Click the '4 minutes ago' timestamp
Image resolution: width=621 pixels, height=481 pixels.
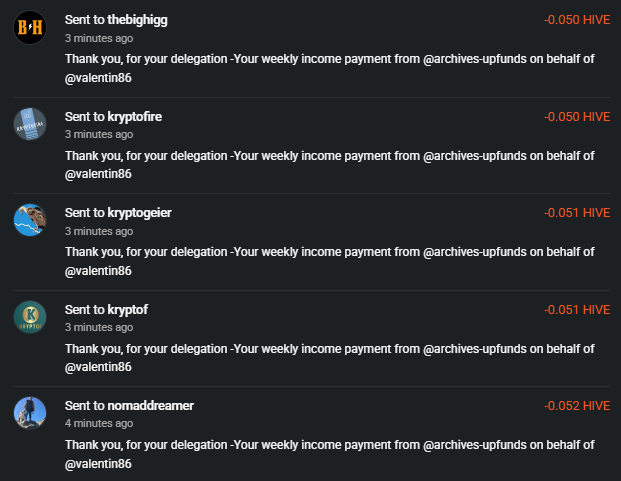[x=99, y=424]
